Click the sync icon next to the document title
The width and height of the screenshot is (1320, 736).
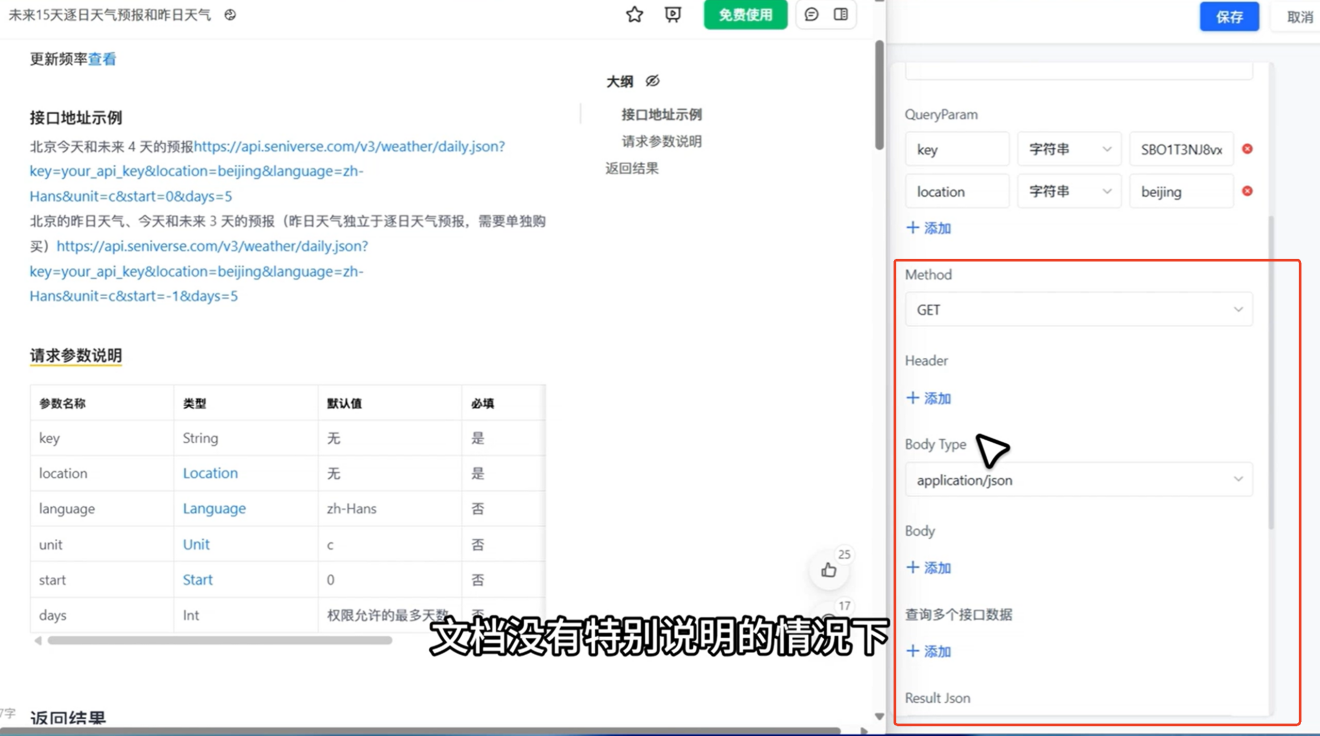click(230, 15)
